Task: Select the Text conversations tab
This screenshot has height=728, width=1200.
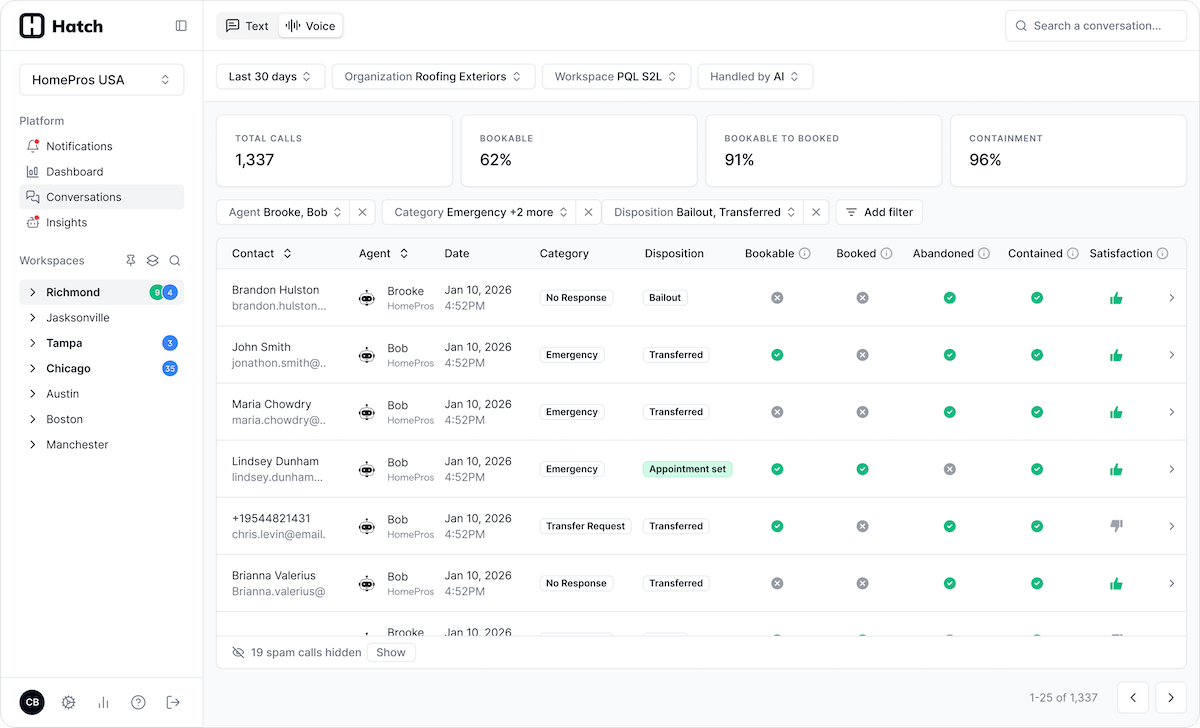Action: click(246, 26)
